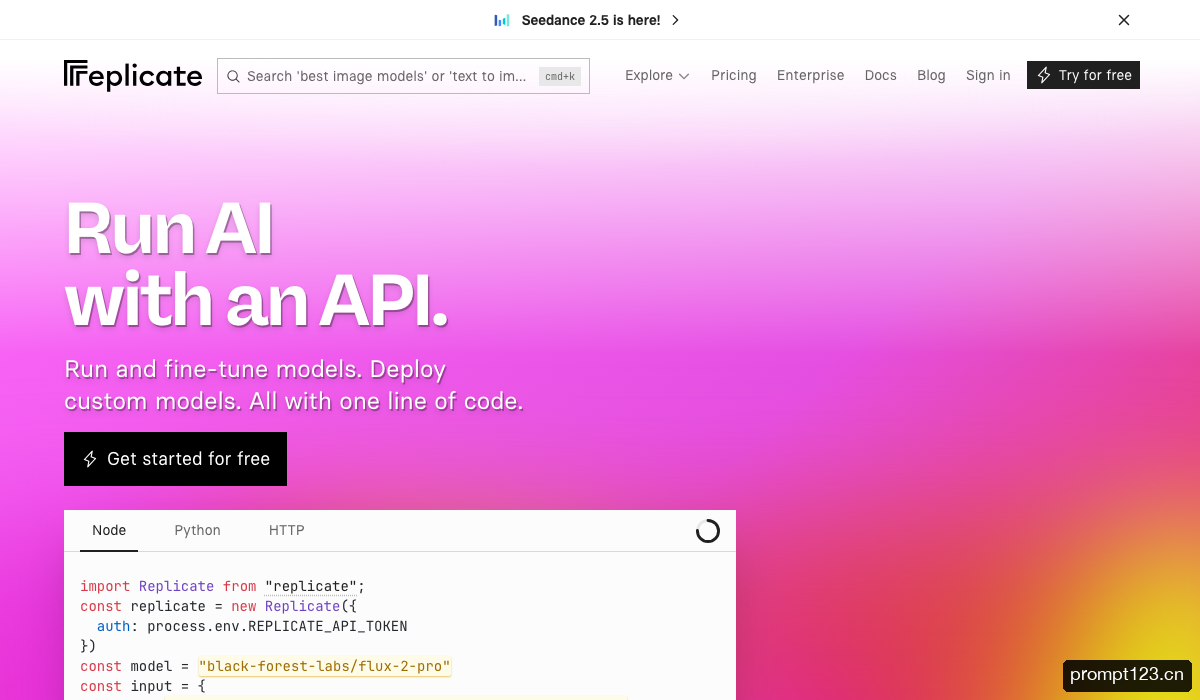Open the Pricing page
The width and height of the screenshot is (1200, 700).
734,75
